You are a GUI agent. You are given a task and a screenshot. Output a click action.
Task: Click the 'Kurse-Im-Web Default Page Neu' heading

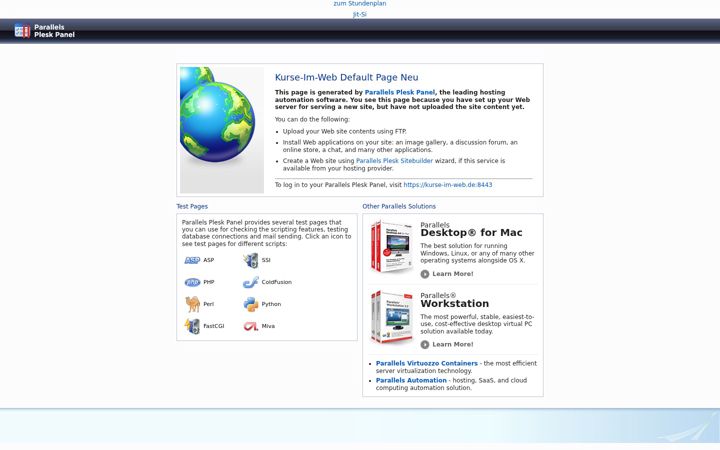pos(346,77)
